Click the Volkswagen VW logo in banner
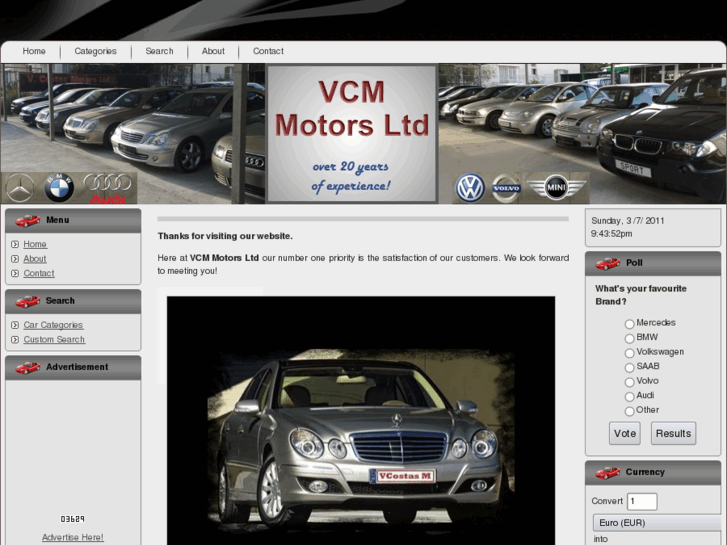Viewport: 727px width, 545px height. (470, 188)
